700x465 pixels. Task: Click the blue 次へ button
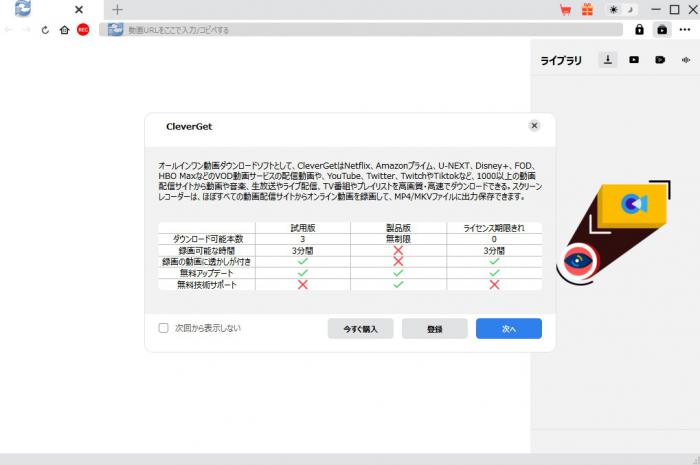click(508, 328)
